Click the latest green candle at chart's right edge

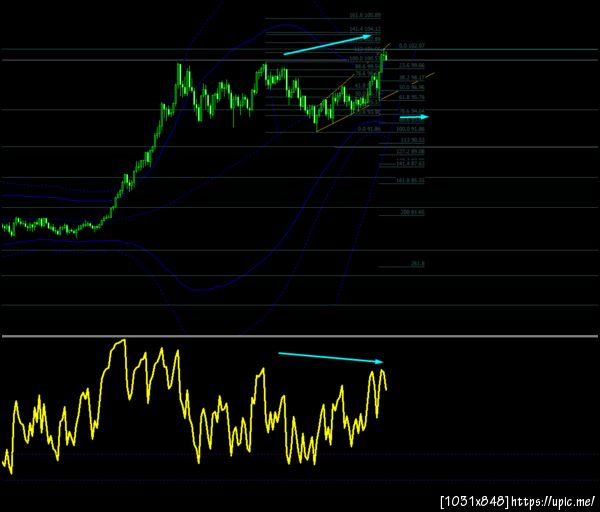click(x=386, y=55)
